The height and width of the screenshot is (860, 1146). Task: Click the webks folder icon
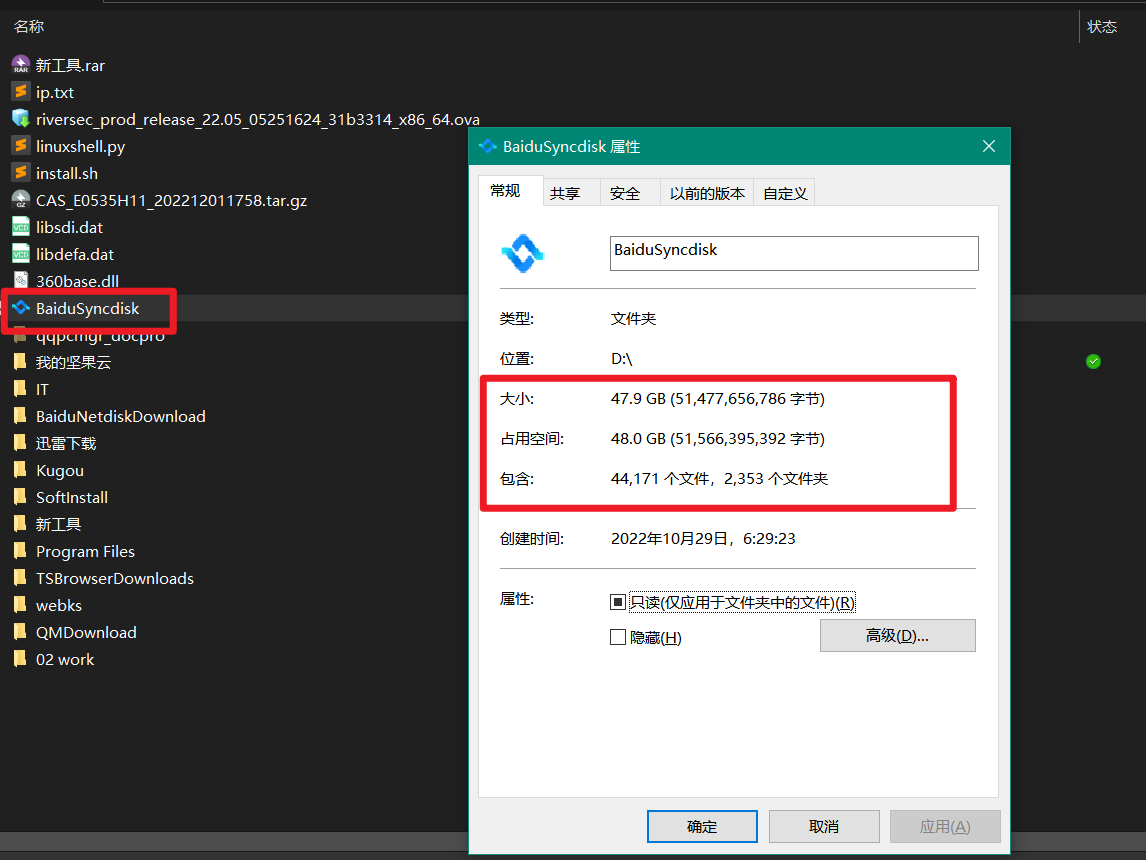(x=20, y=605)
